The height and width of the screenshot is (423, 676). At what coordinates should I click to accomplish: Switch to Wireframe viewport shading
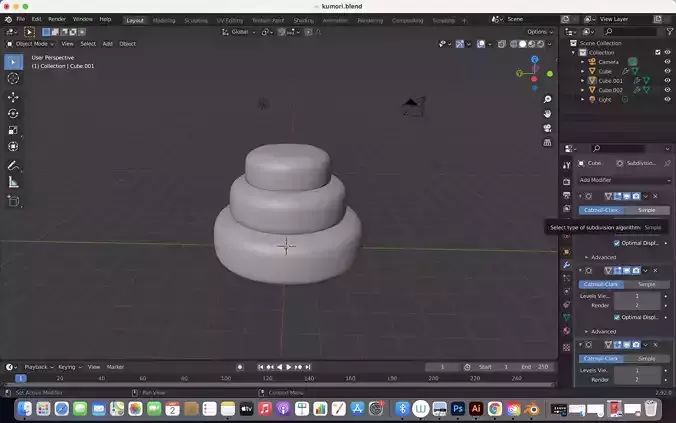pyautogui.click(x=514, y=44)
